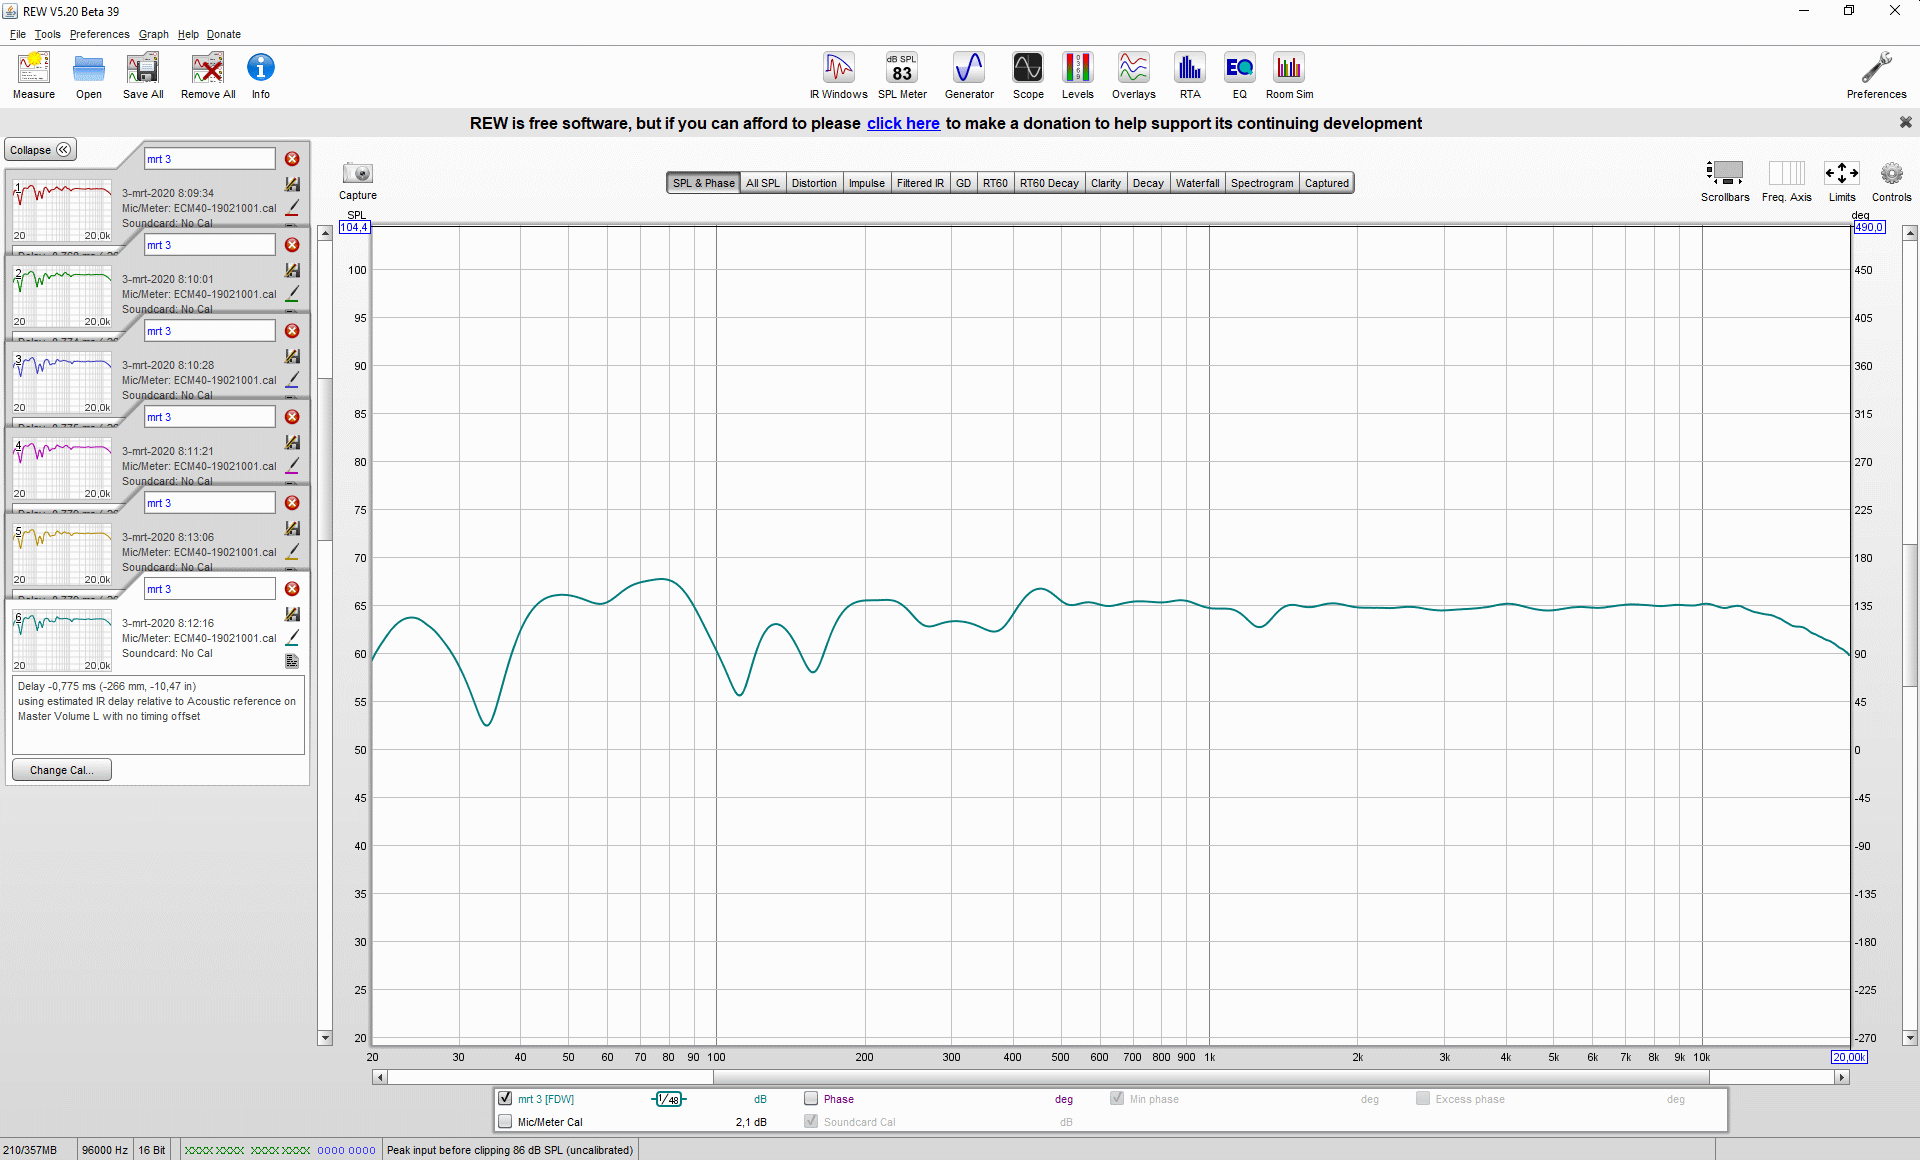Screen dimensions: 1920x1160
Task: Click the Change Cal... button
Action: [x=61, y=770]
